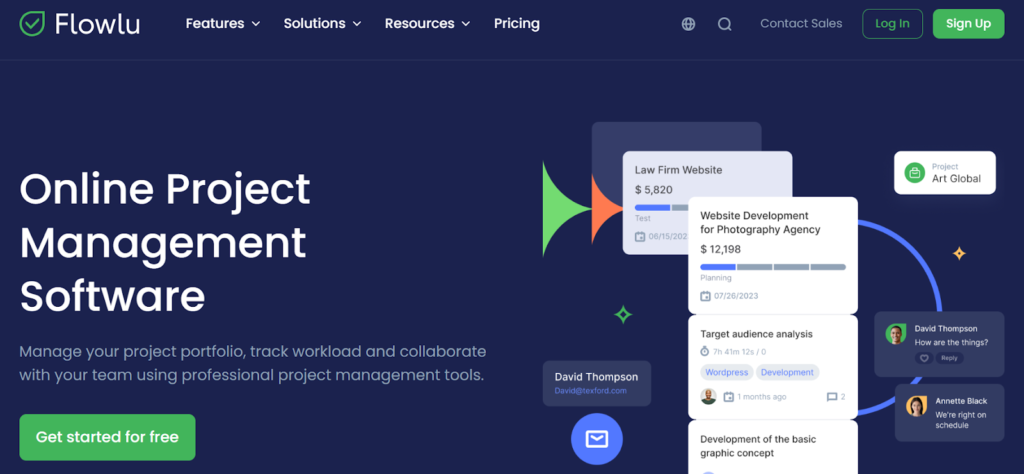Viewport: 1024px width, 474px height.
Task: Open the language globe selector
Action: point(688,24)
